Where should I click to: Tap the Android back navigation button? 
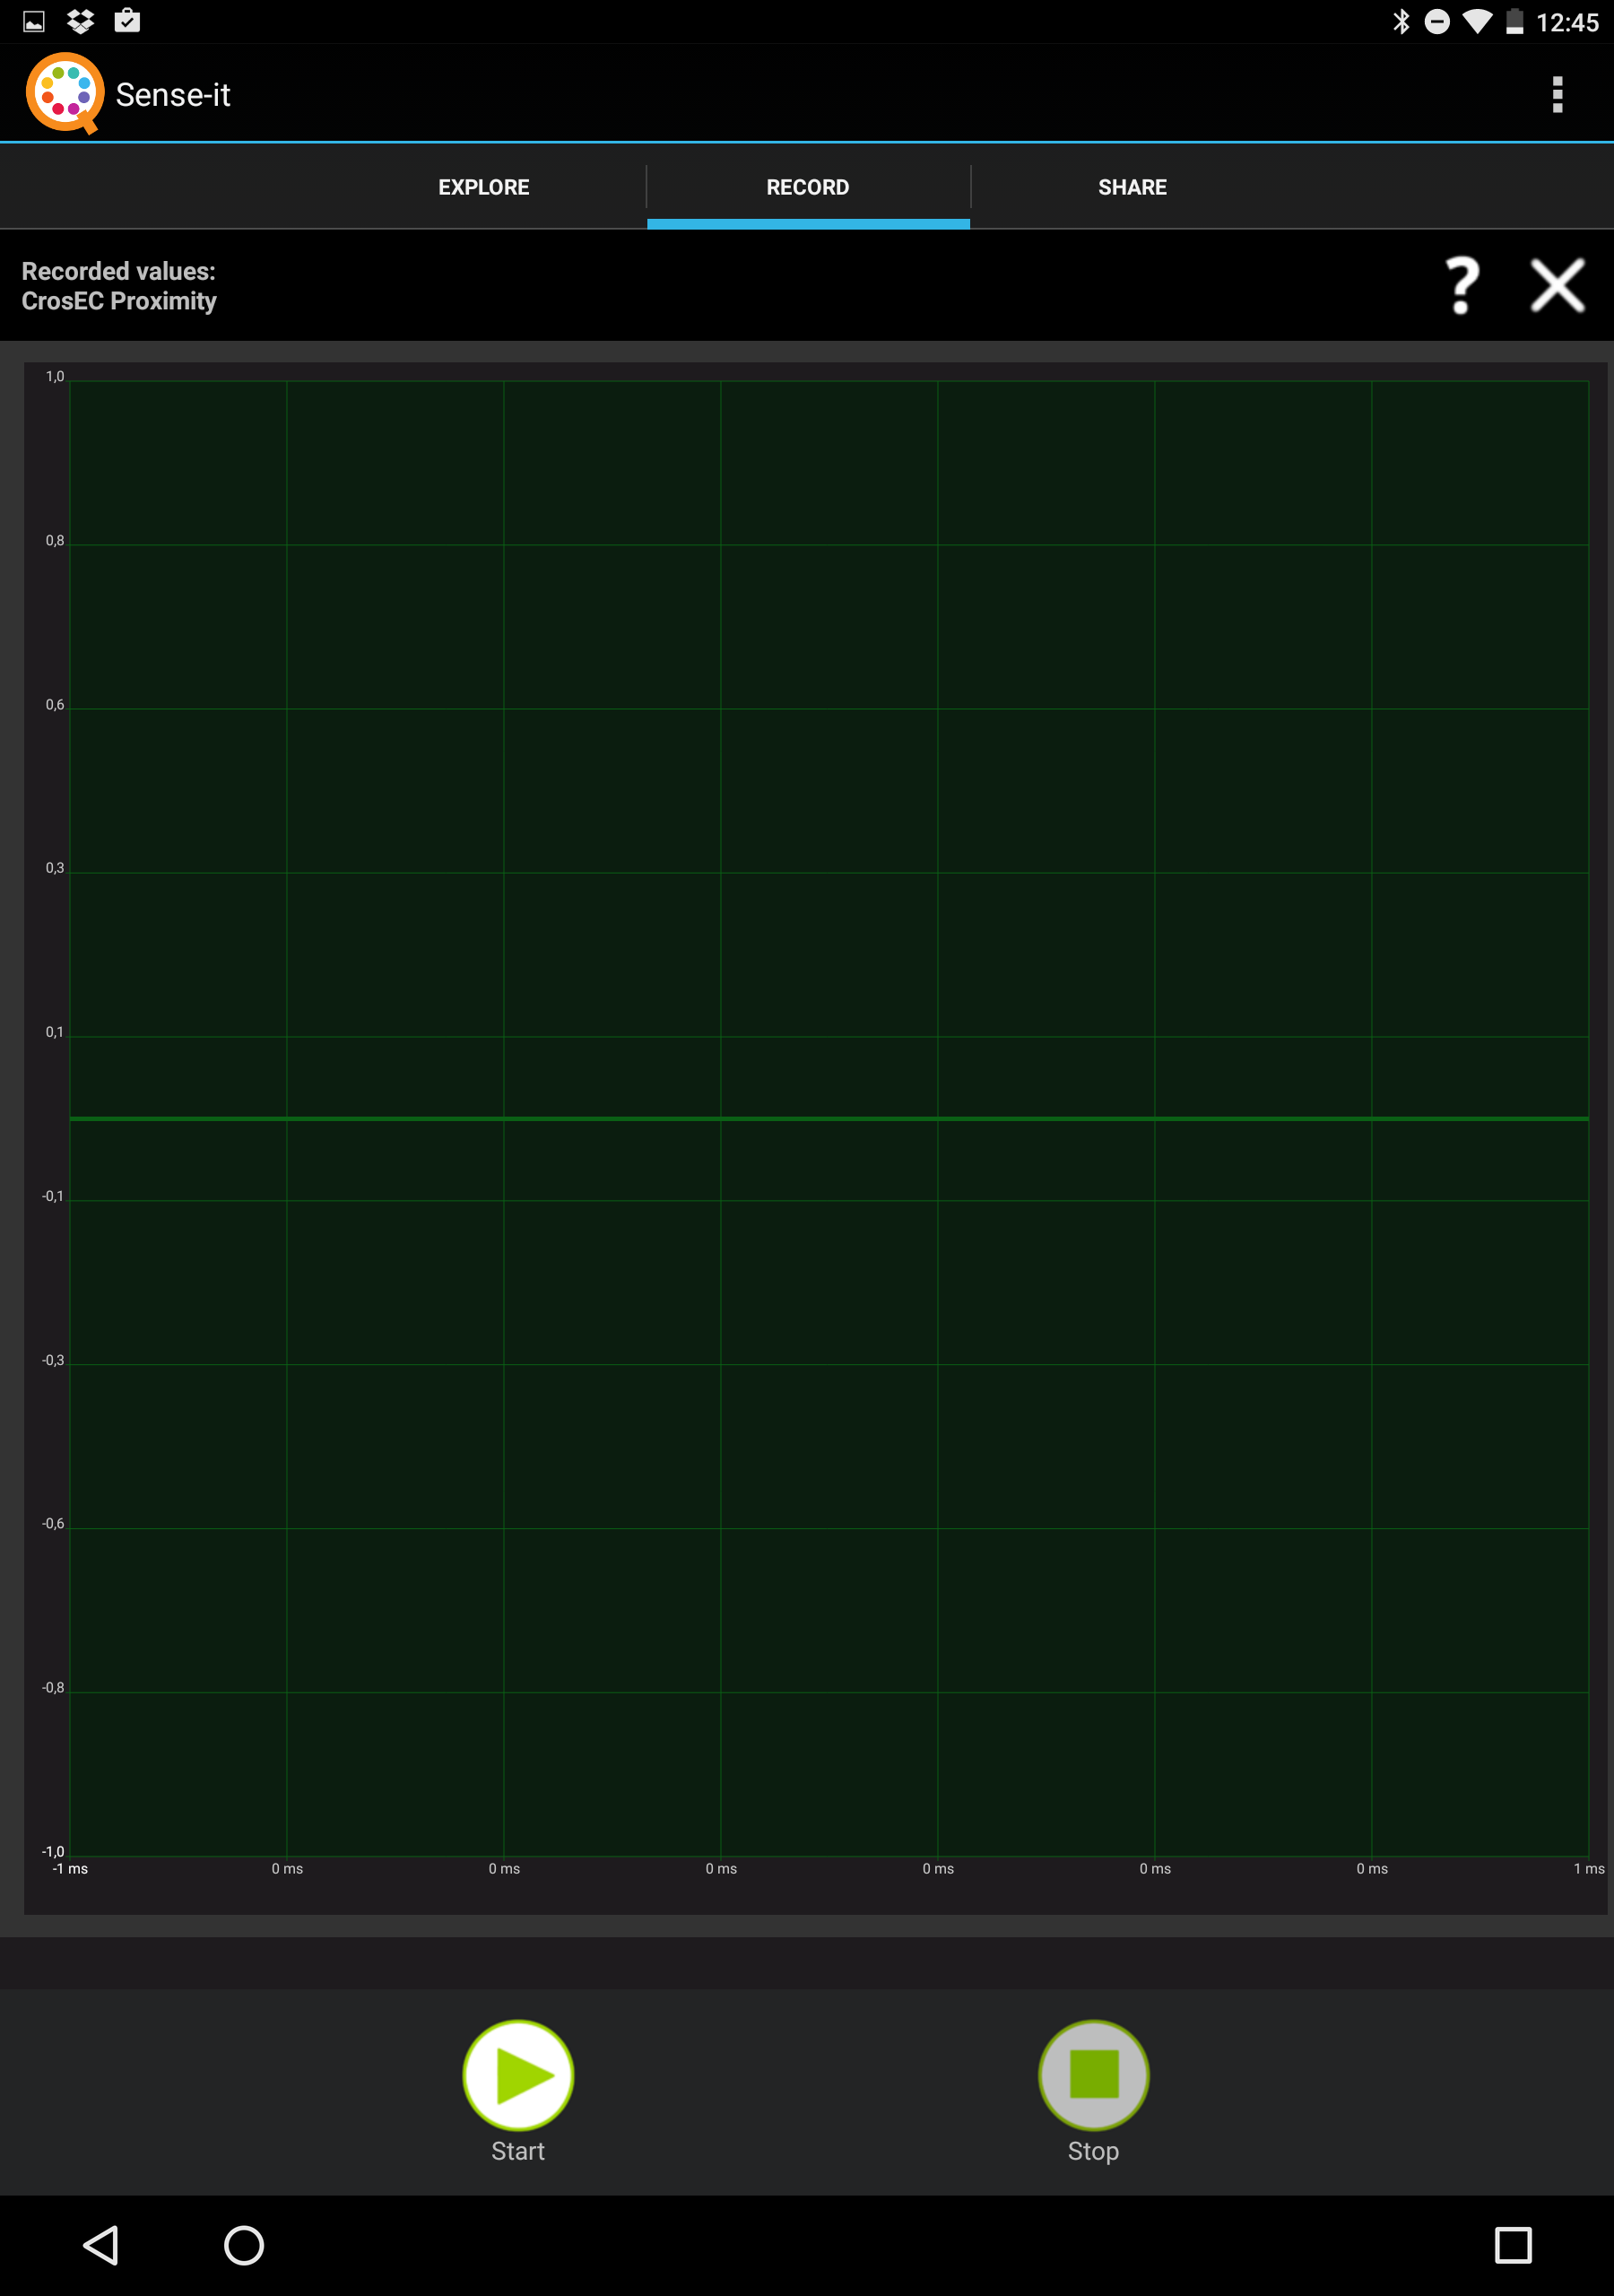pos(101,2245)
